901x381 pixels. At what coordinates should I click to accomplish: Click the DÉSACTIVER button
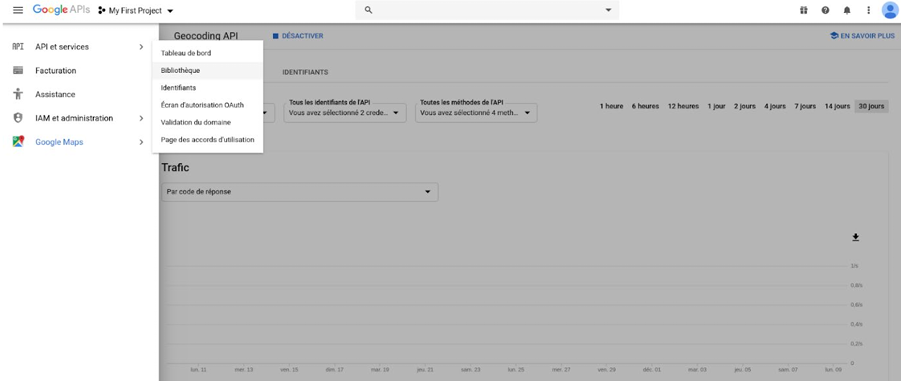298,36
